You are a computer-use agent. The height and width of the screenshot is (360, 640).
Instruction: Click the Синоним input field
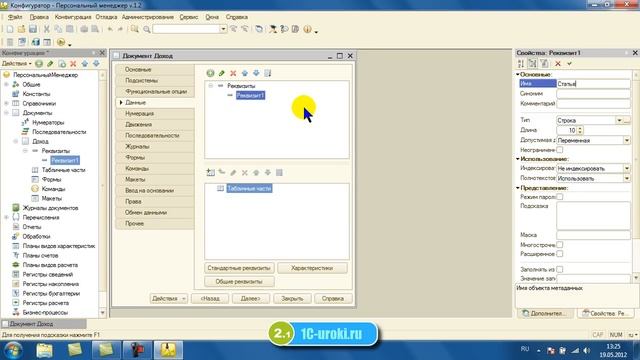(593, 93)
